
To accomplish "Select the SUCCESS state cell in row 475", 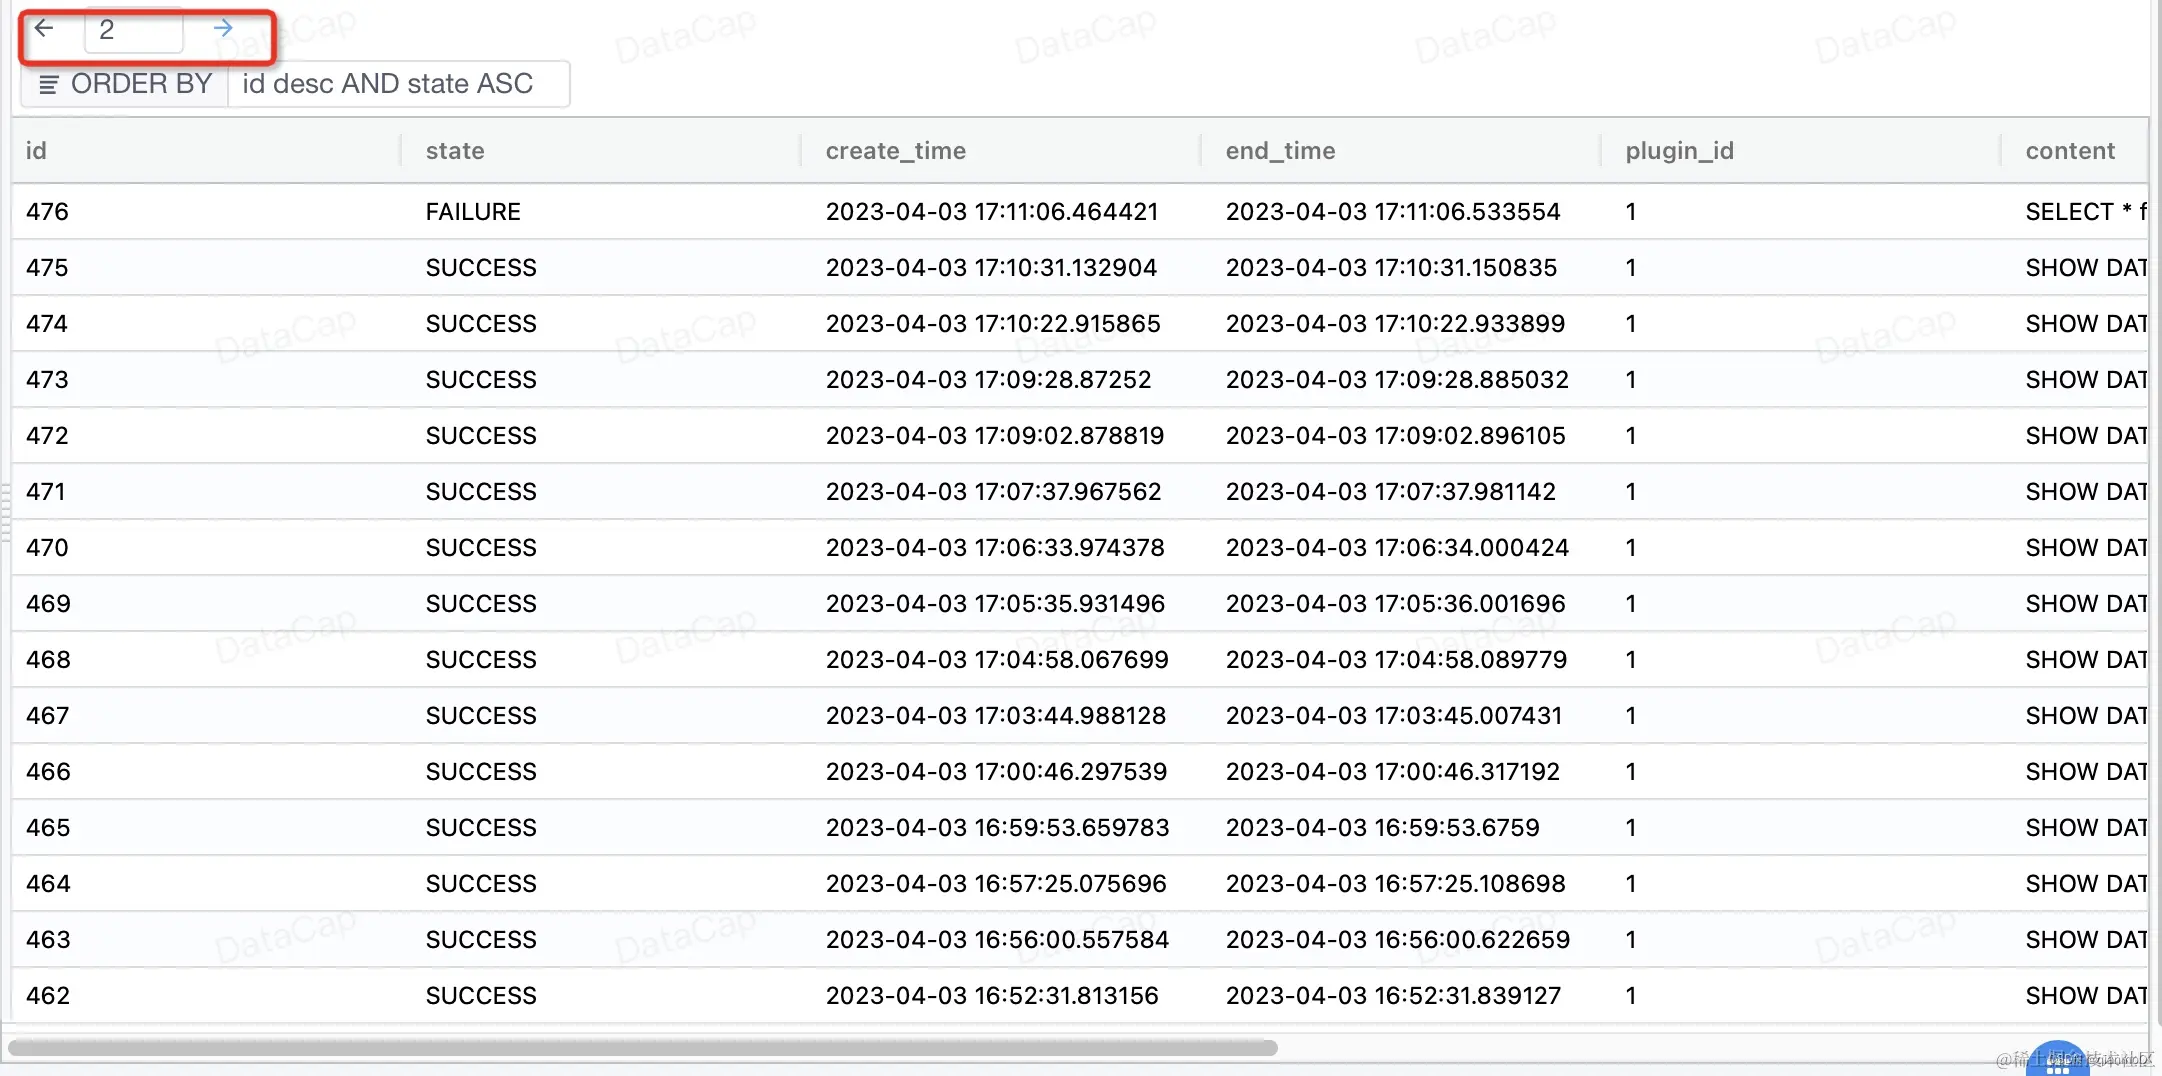I will point(481,268).
